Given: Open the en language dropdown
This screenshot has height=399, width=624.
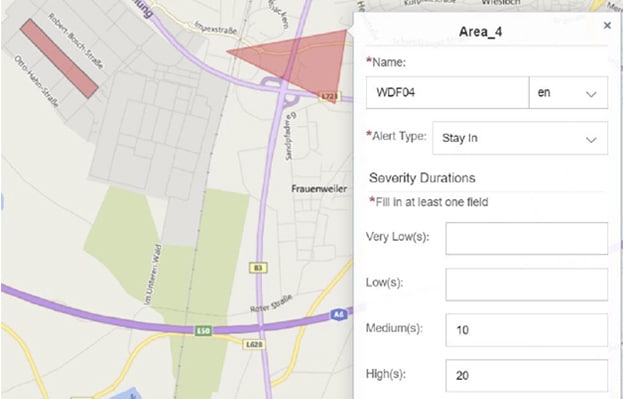Looking at the screenshot, I should coord(568,92).
